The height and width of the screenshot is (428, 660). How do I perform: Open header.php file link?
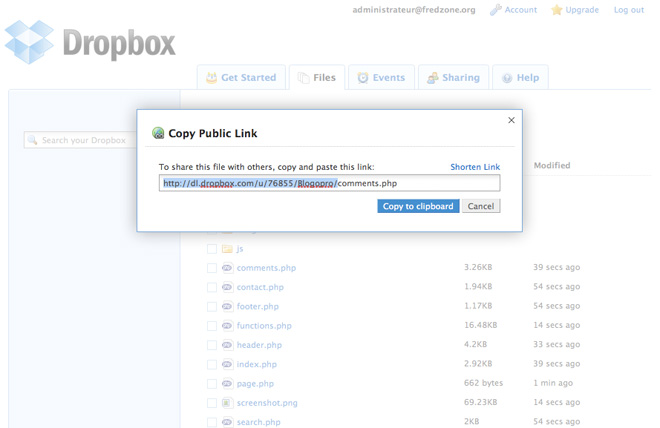pos(259,345)
